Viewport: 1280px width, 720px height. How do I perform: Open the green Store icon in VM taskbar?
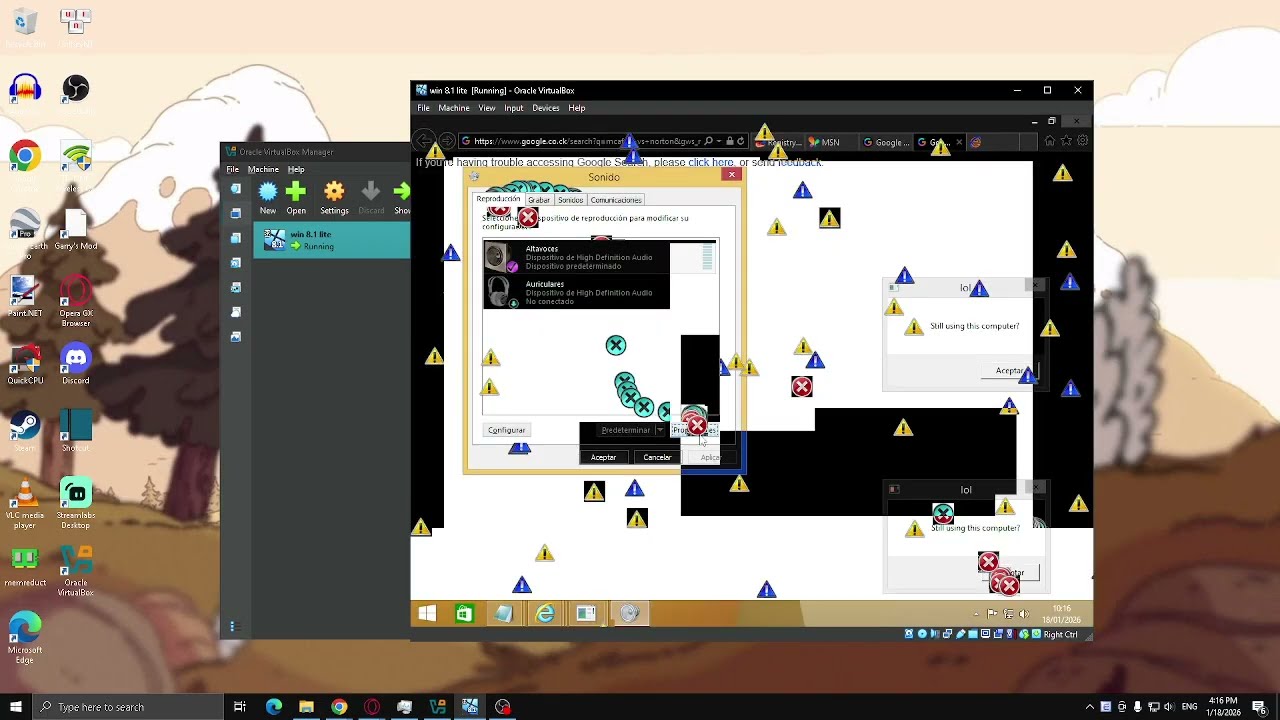click(464, 613)
